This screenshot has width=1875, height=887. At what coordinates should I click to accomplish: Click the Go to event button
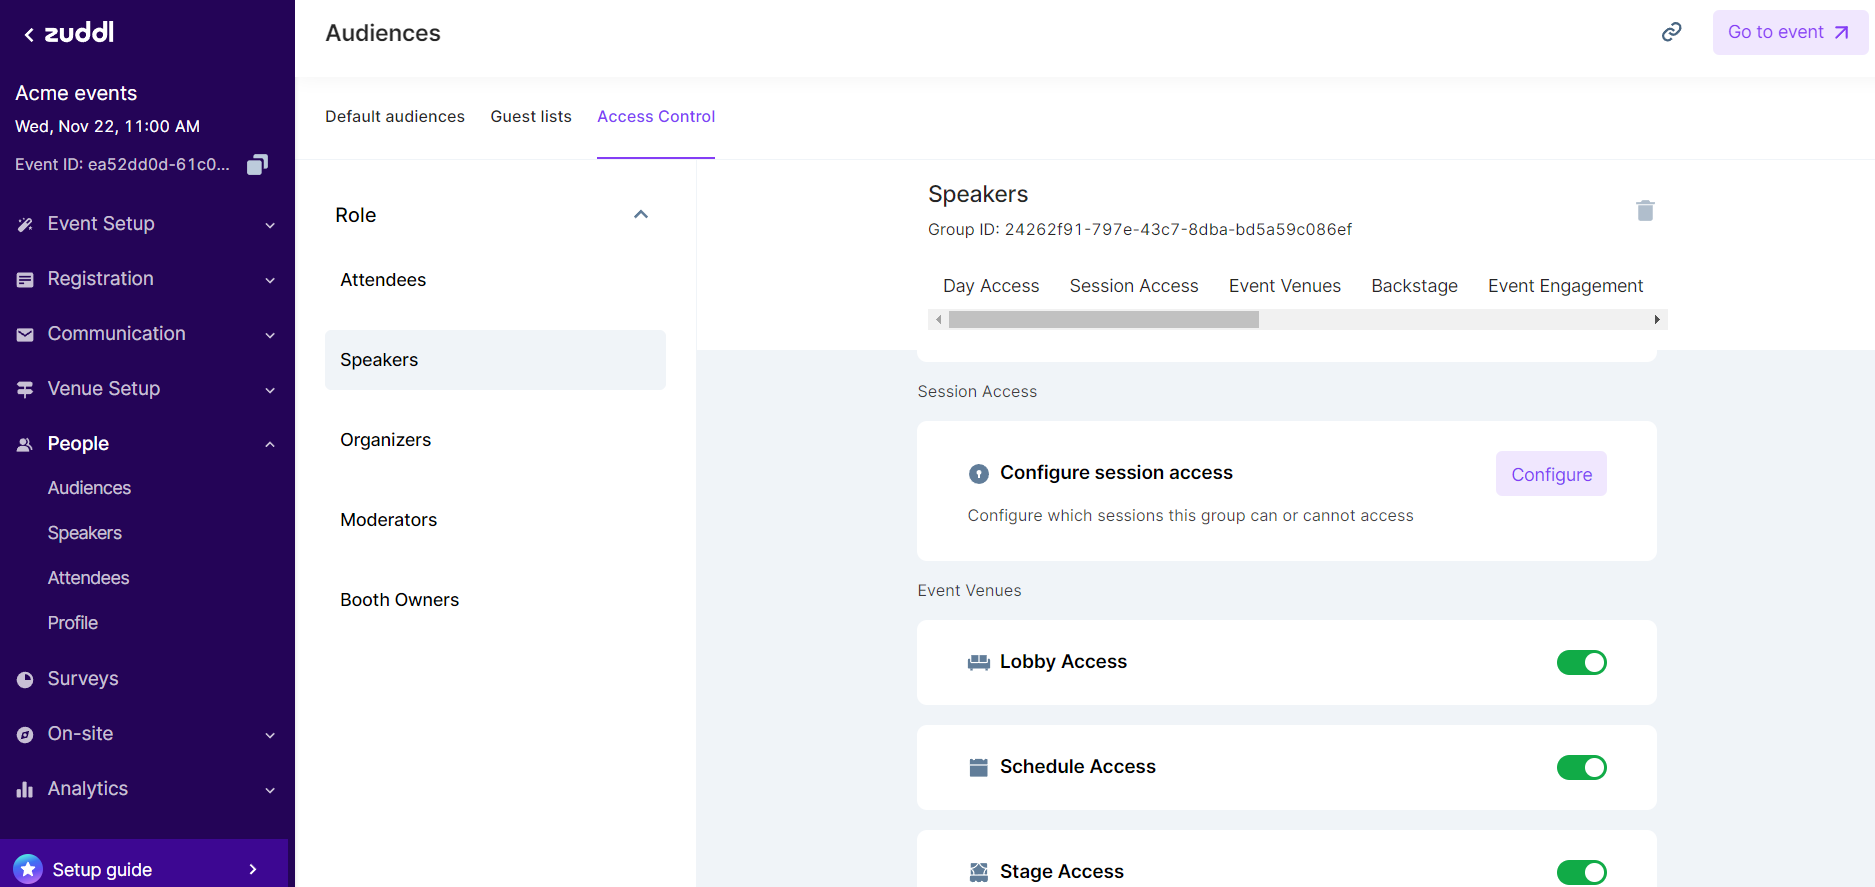point(1789,32)
